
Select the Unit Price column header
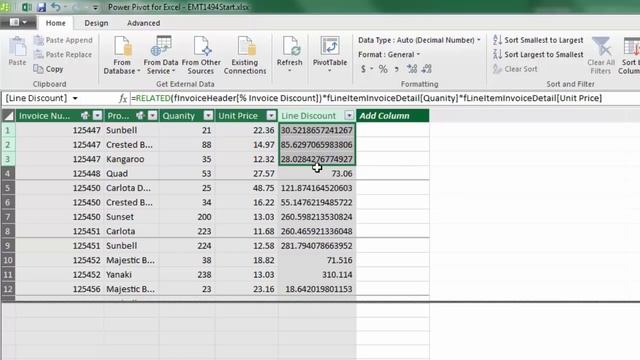pos(238,116)
